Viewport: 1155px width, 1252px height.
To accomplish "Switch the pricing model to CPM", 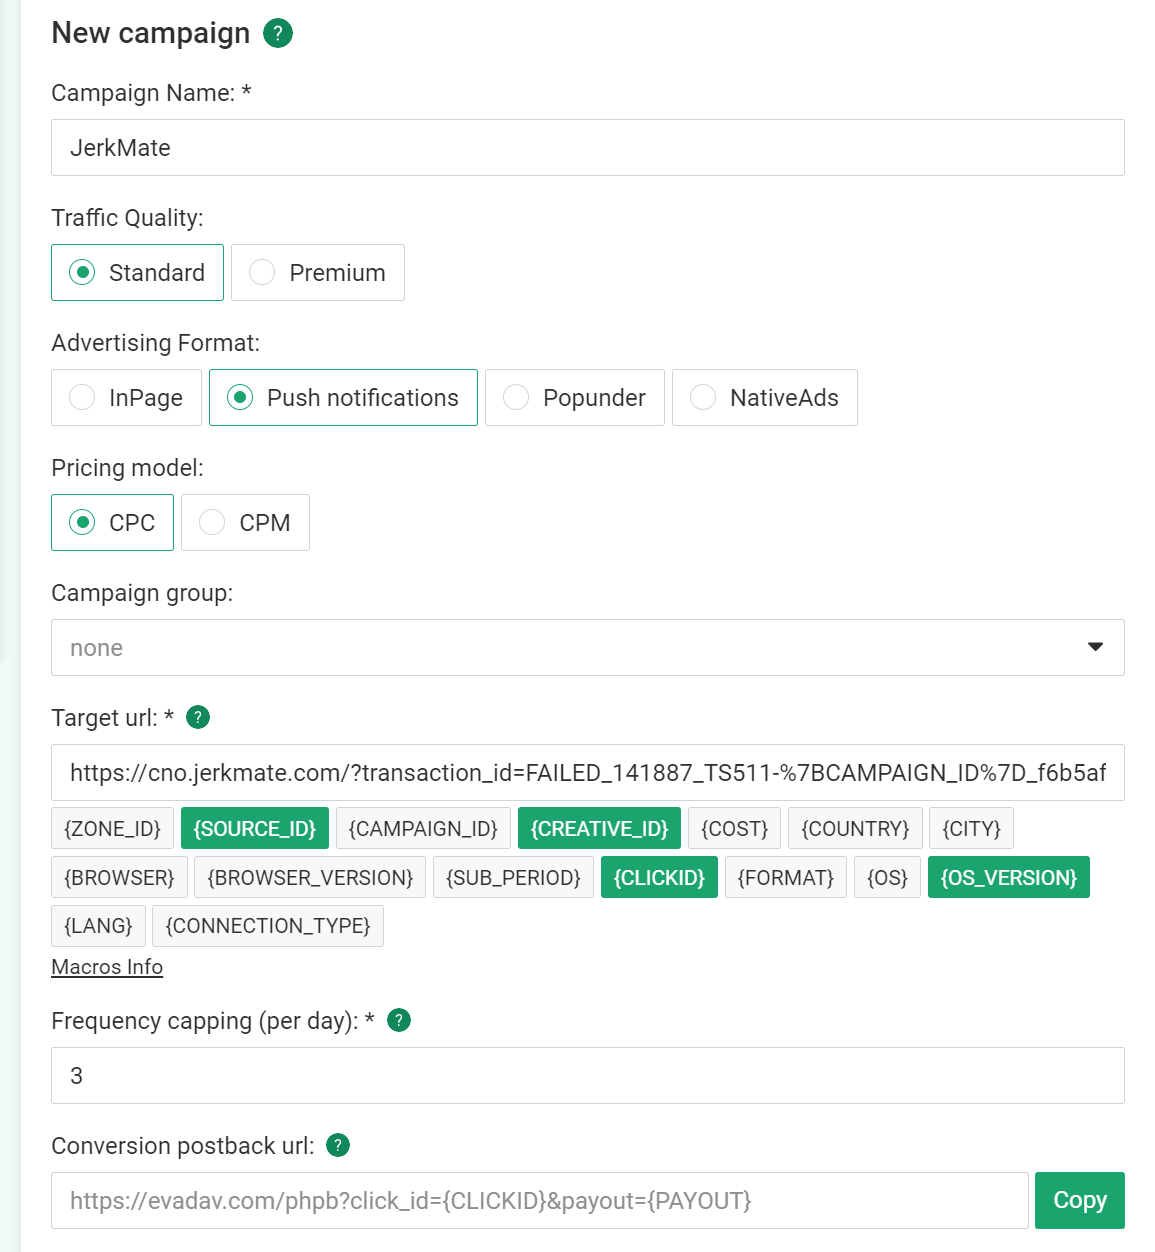I will 245,522.
